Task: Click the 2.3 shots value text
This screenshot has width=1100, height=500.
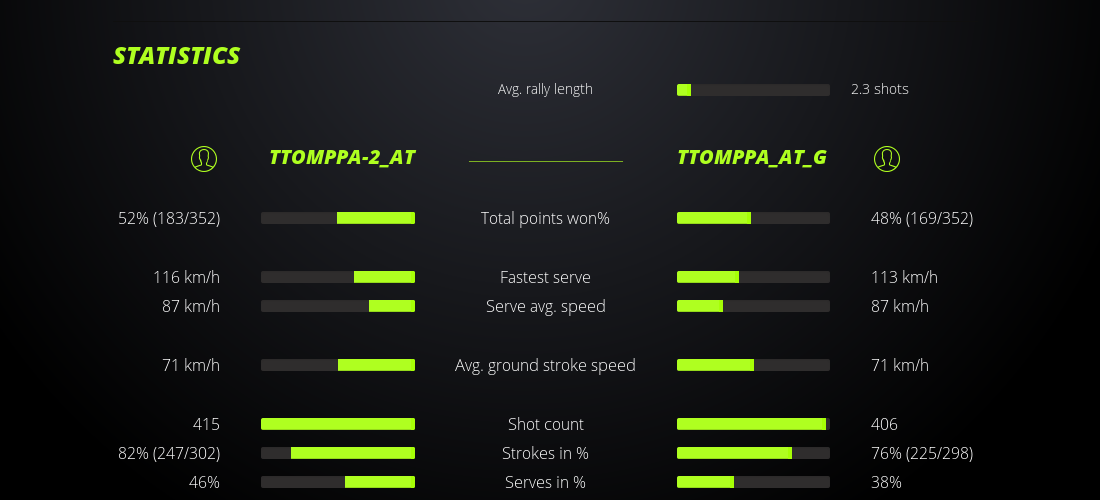Action: (x=880, y=89)
